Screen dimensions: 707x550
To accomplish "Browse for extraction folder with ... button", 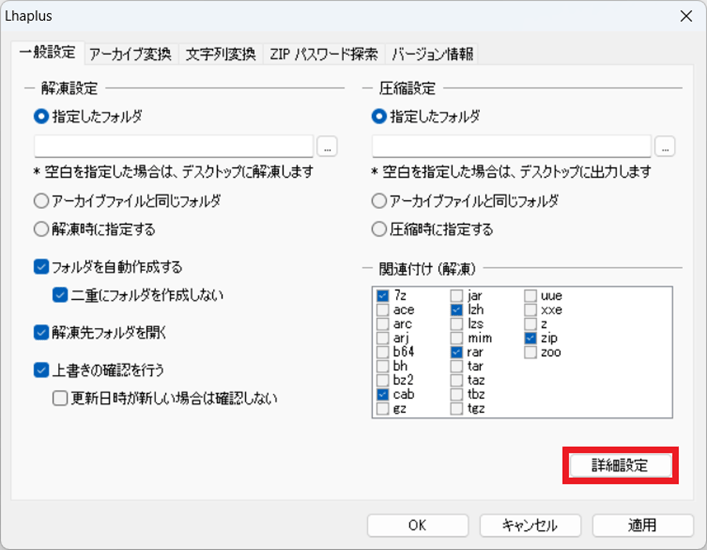I will coord(327,147).
